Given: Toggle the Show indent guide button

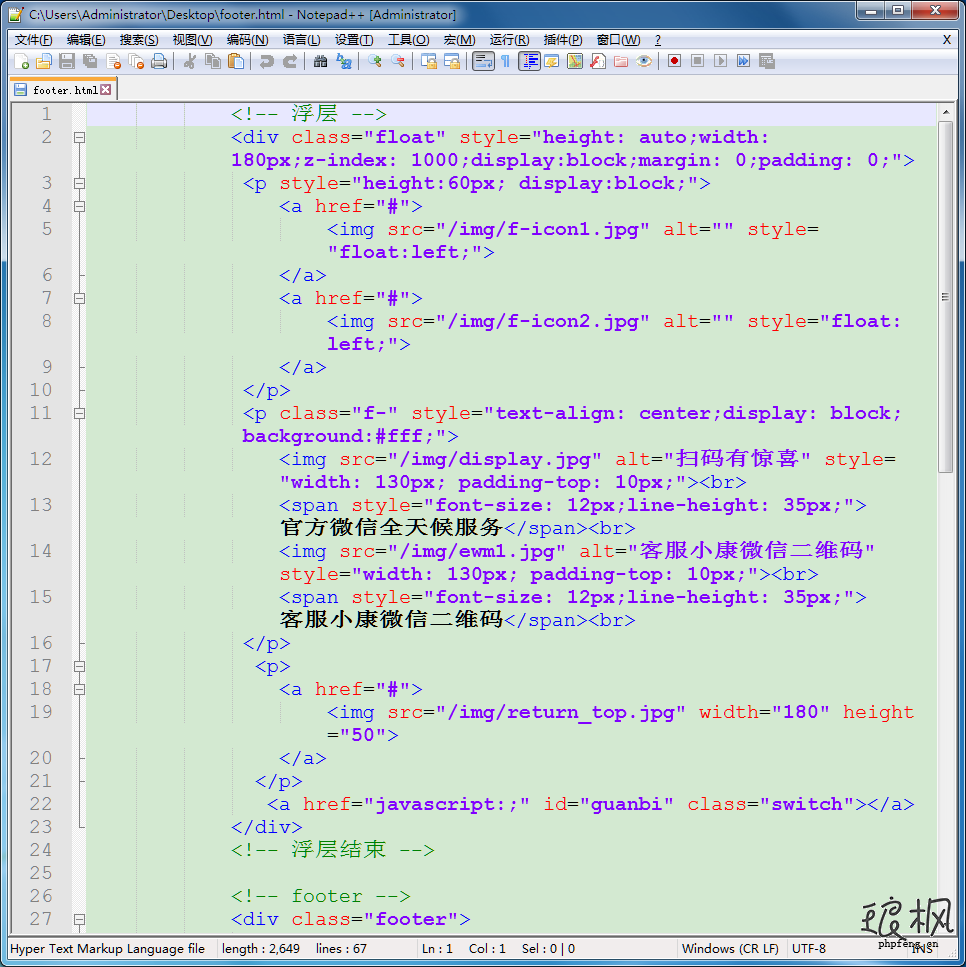Looking at the screenshot, I should [529, 61].
